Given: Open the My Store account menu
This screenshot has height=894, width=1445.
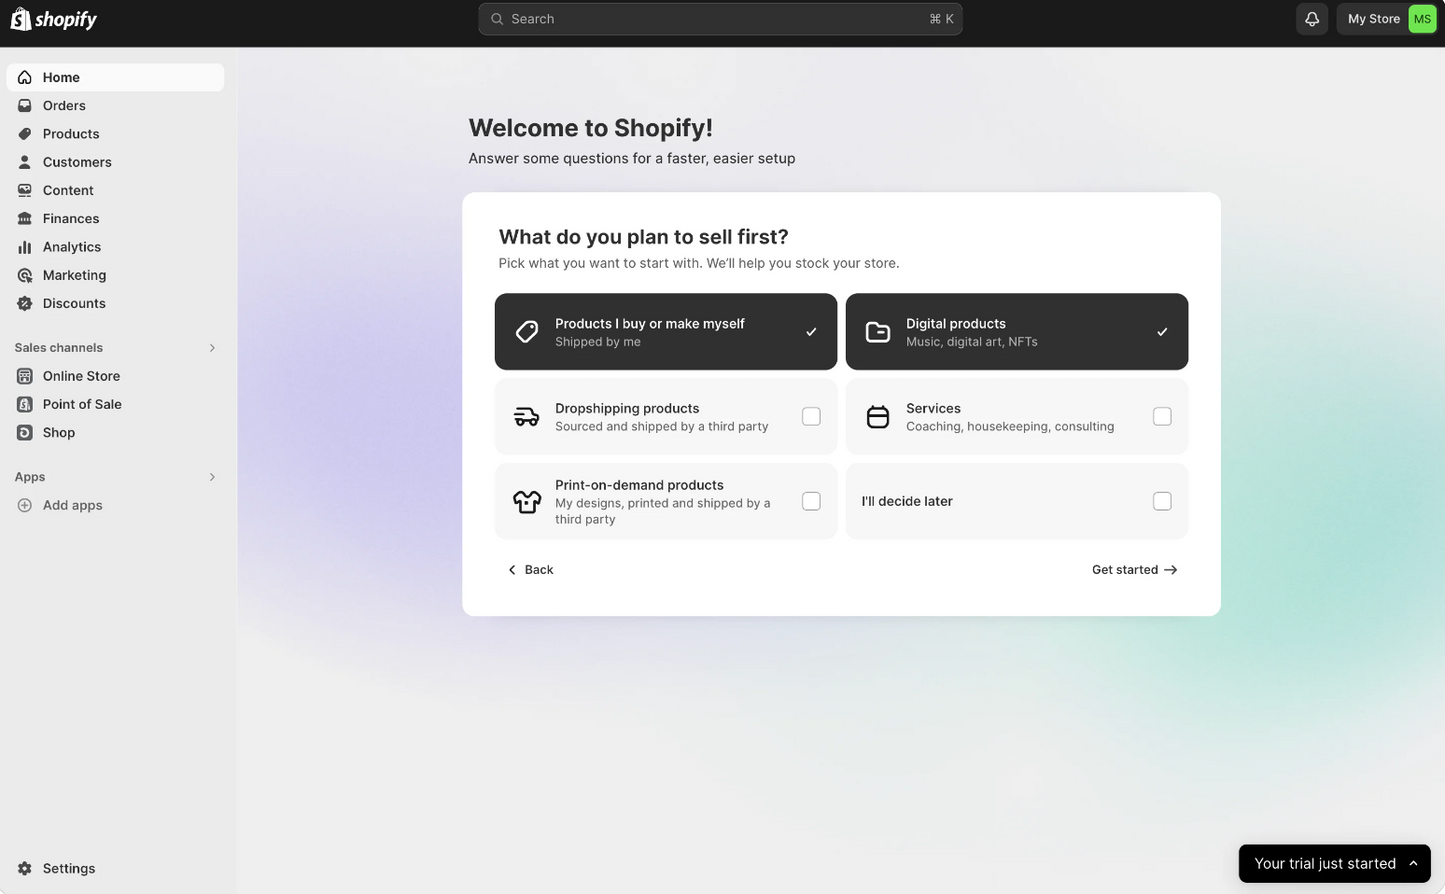Looking at the screenshot, I should pos(1387,19).
